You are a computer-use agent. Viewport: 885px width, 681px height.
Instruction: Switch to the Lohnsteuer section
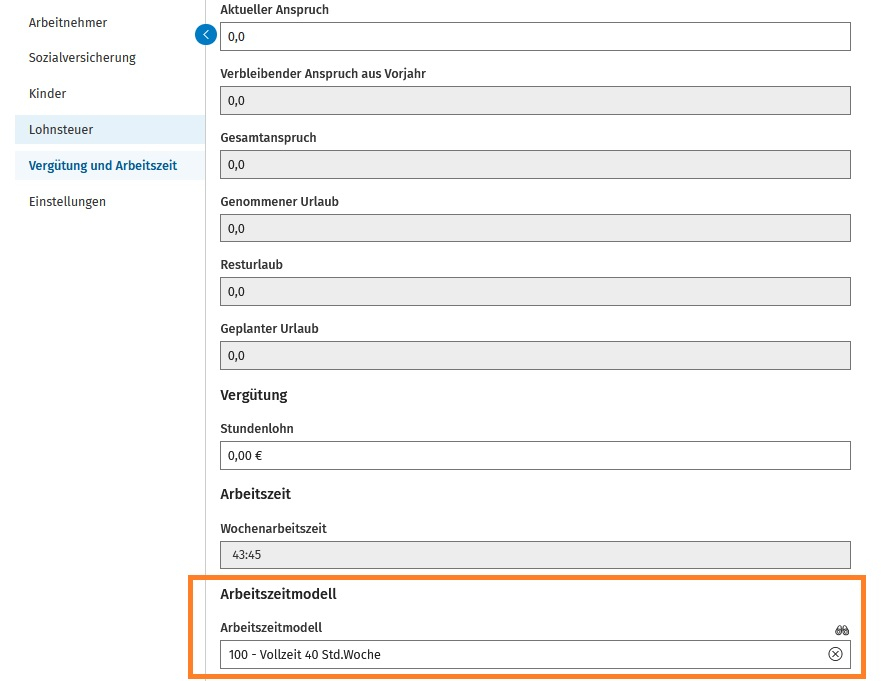click(110, 129)
